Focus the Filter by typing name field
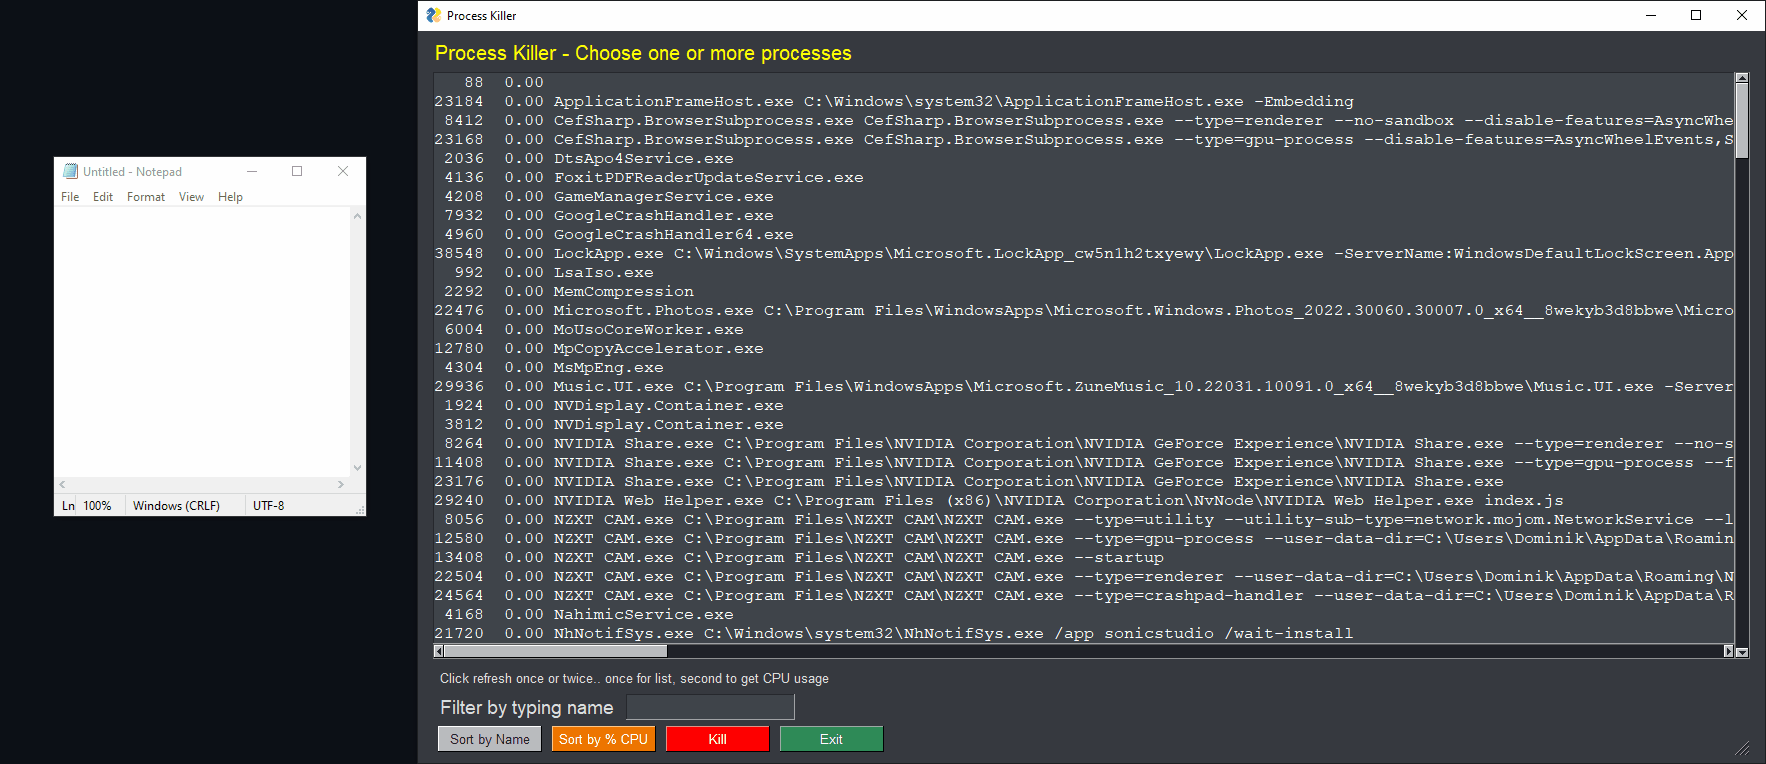The image size is (1766, 764). [x=710, y=708]
